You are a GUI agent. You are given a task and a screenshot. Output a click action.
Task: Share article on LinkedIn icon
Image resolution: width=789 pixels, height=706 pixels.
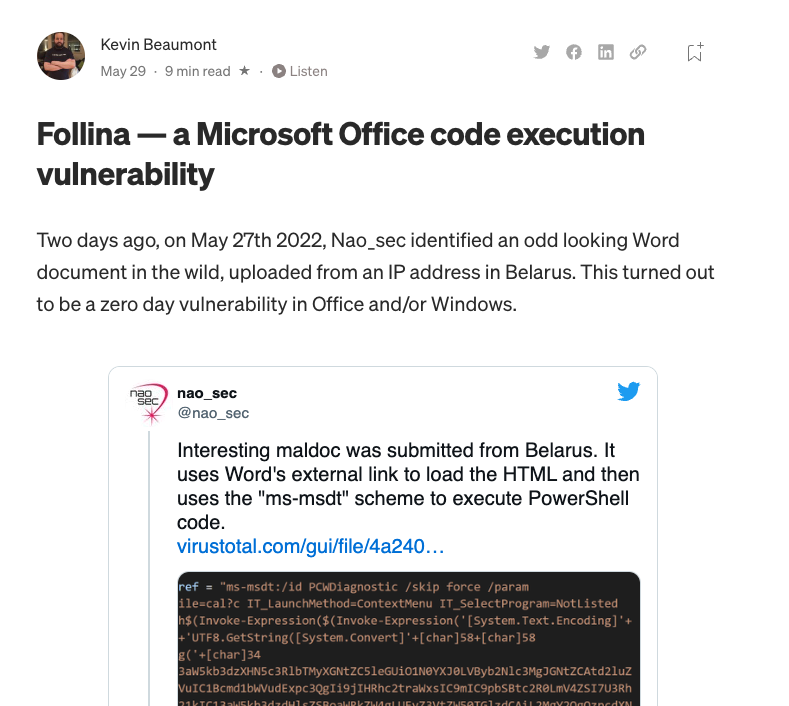coord(606,52)
